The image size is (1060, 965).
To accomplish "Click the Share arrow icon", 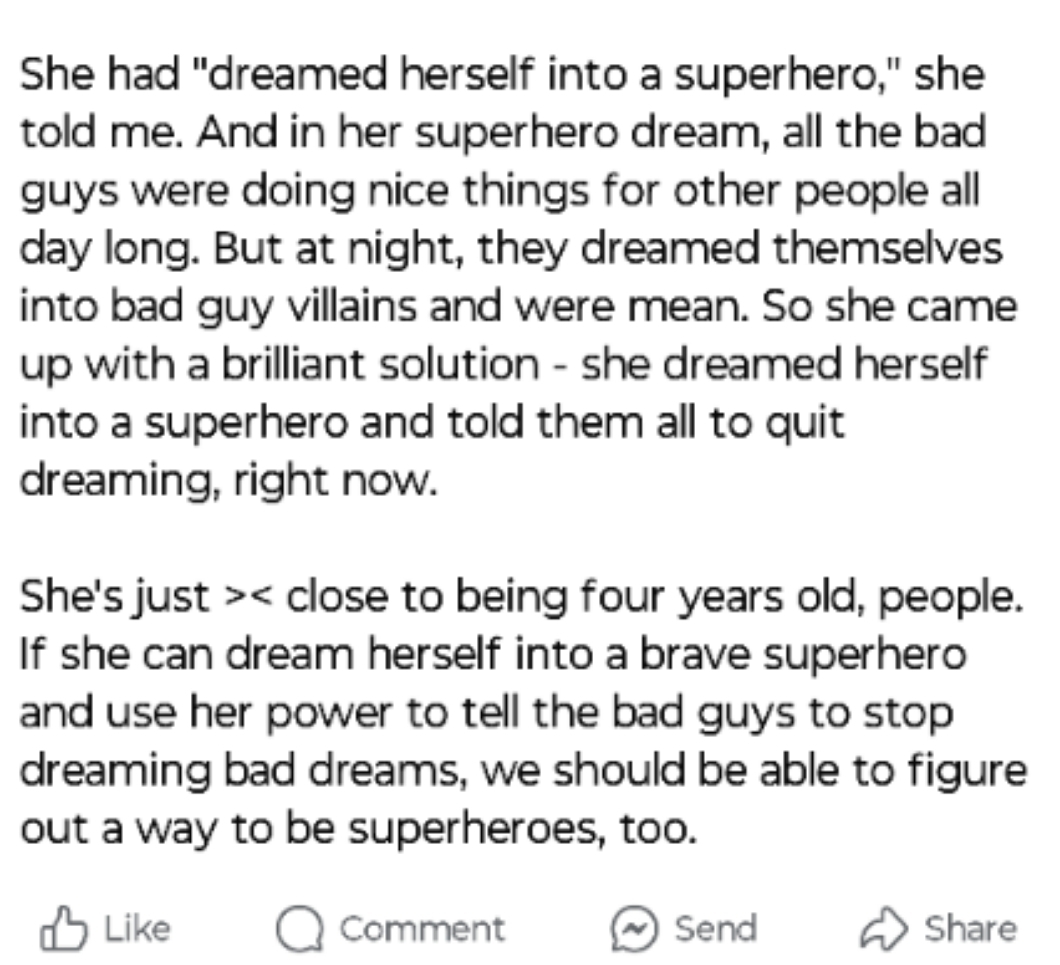I will coord(885,928).
